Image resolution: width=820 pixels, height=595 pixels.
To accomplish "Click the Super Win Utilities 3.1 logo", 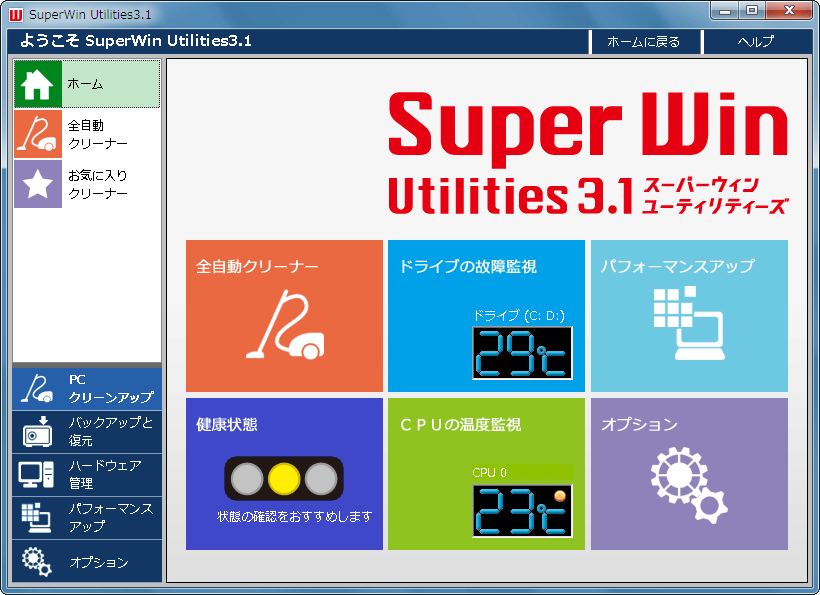I will click(588, 154).
